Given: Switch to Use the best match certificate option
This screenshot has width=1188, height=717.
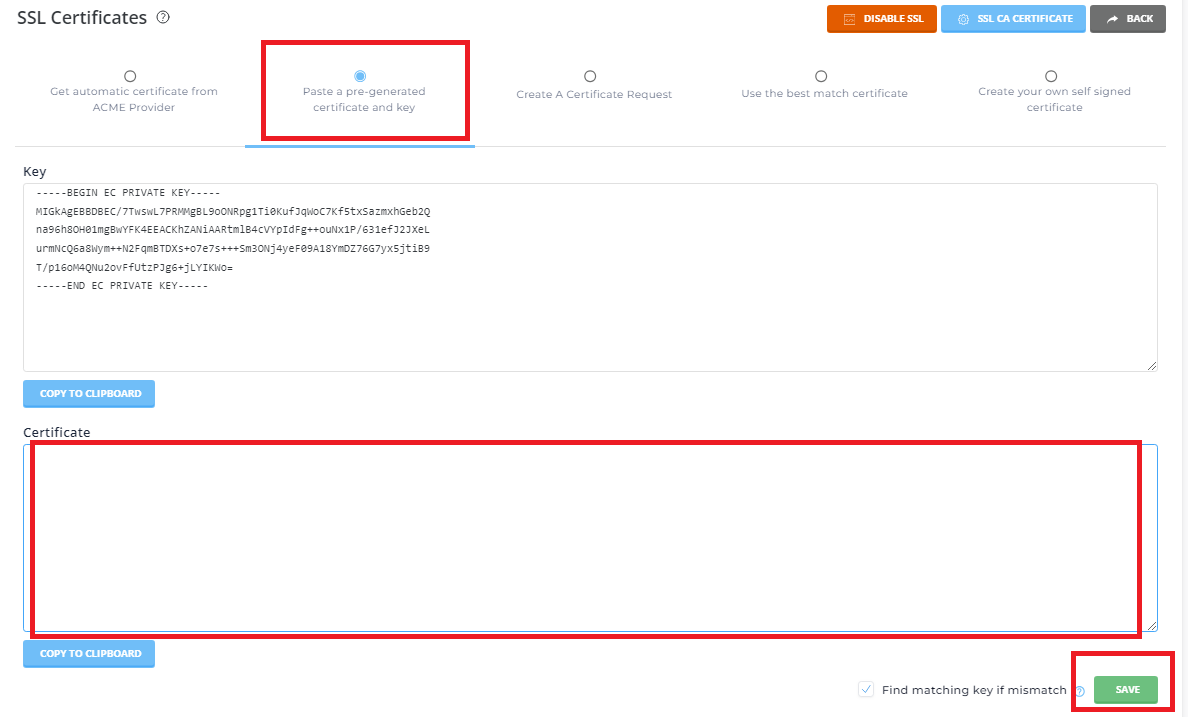Looking at the screenshot, I should [x=821, y=77].
